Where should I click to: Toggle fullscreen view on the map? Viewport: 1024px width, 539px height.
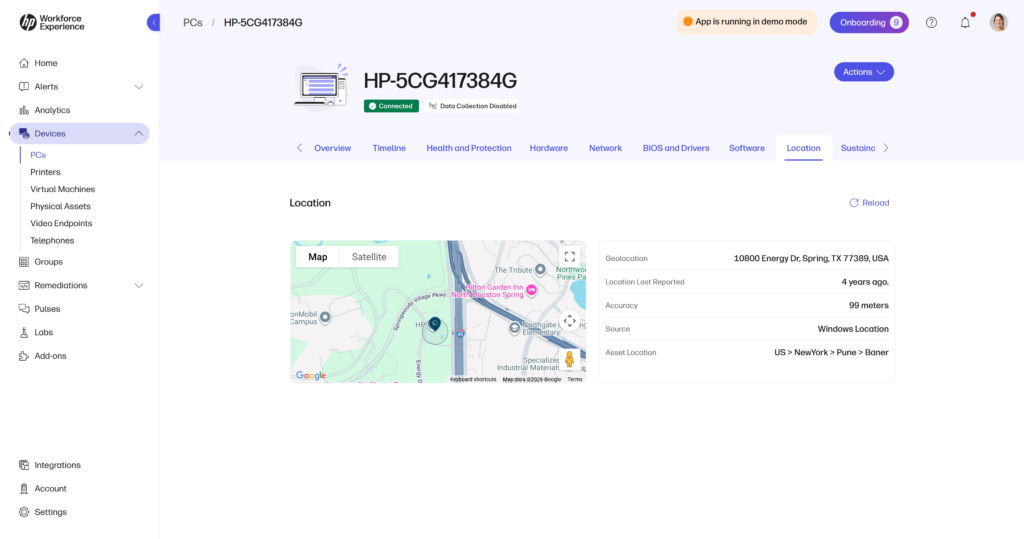569,256
